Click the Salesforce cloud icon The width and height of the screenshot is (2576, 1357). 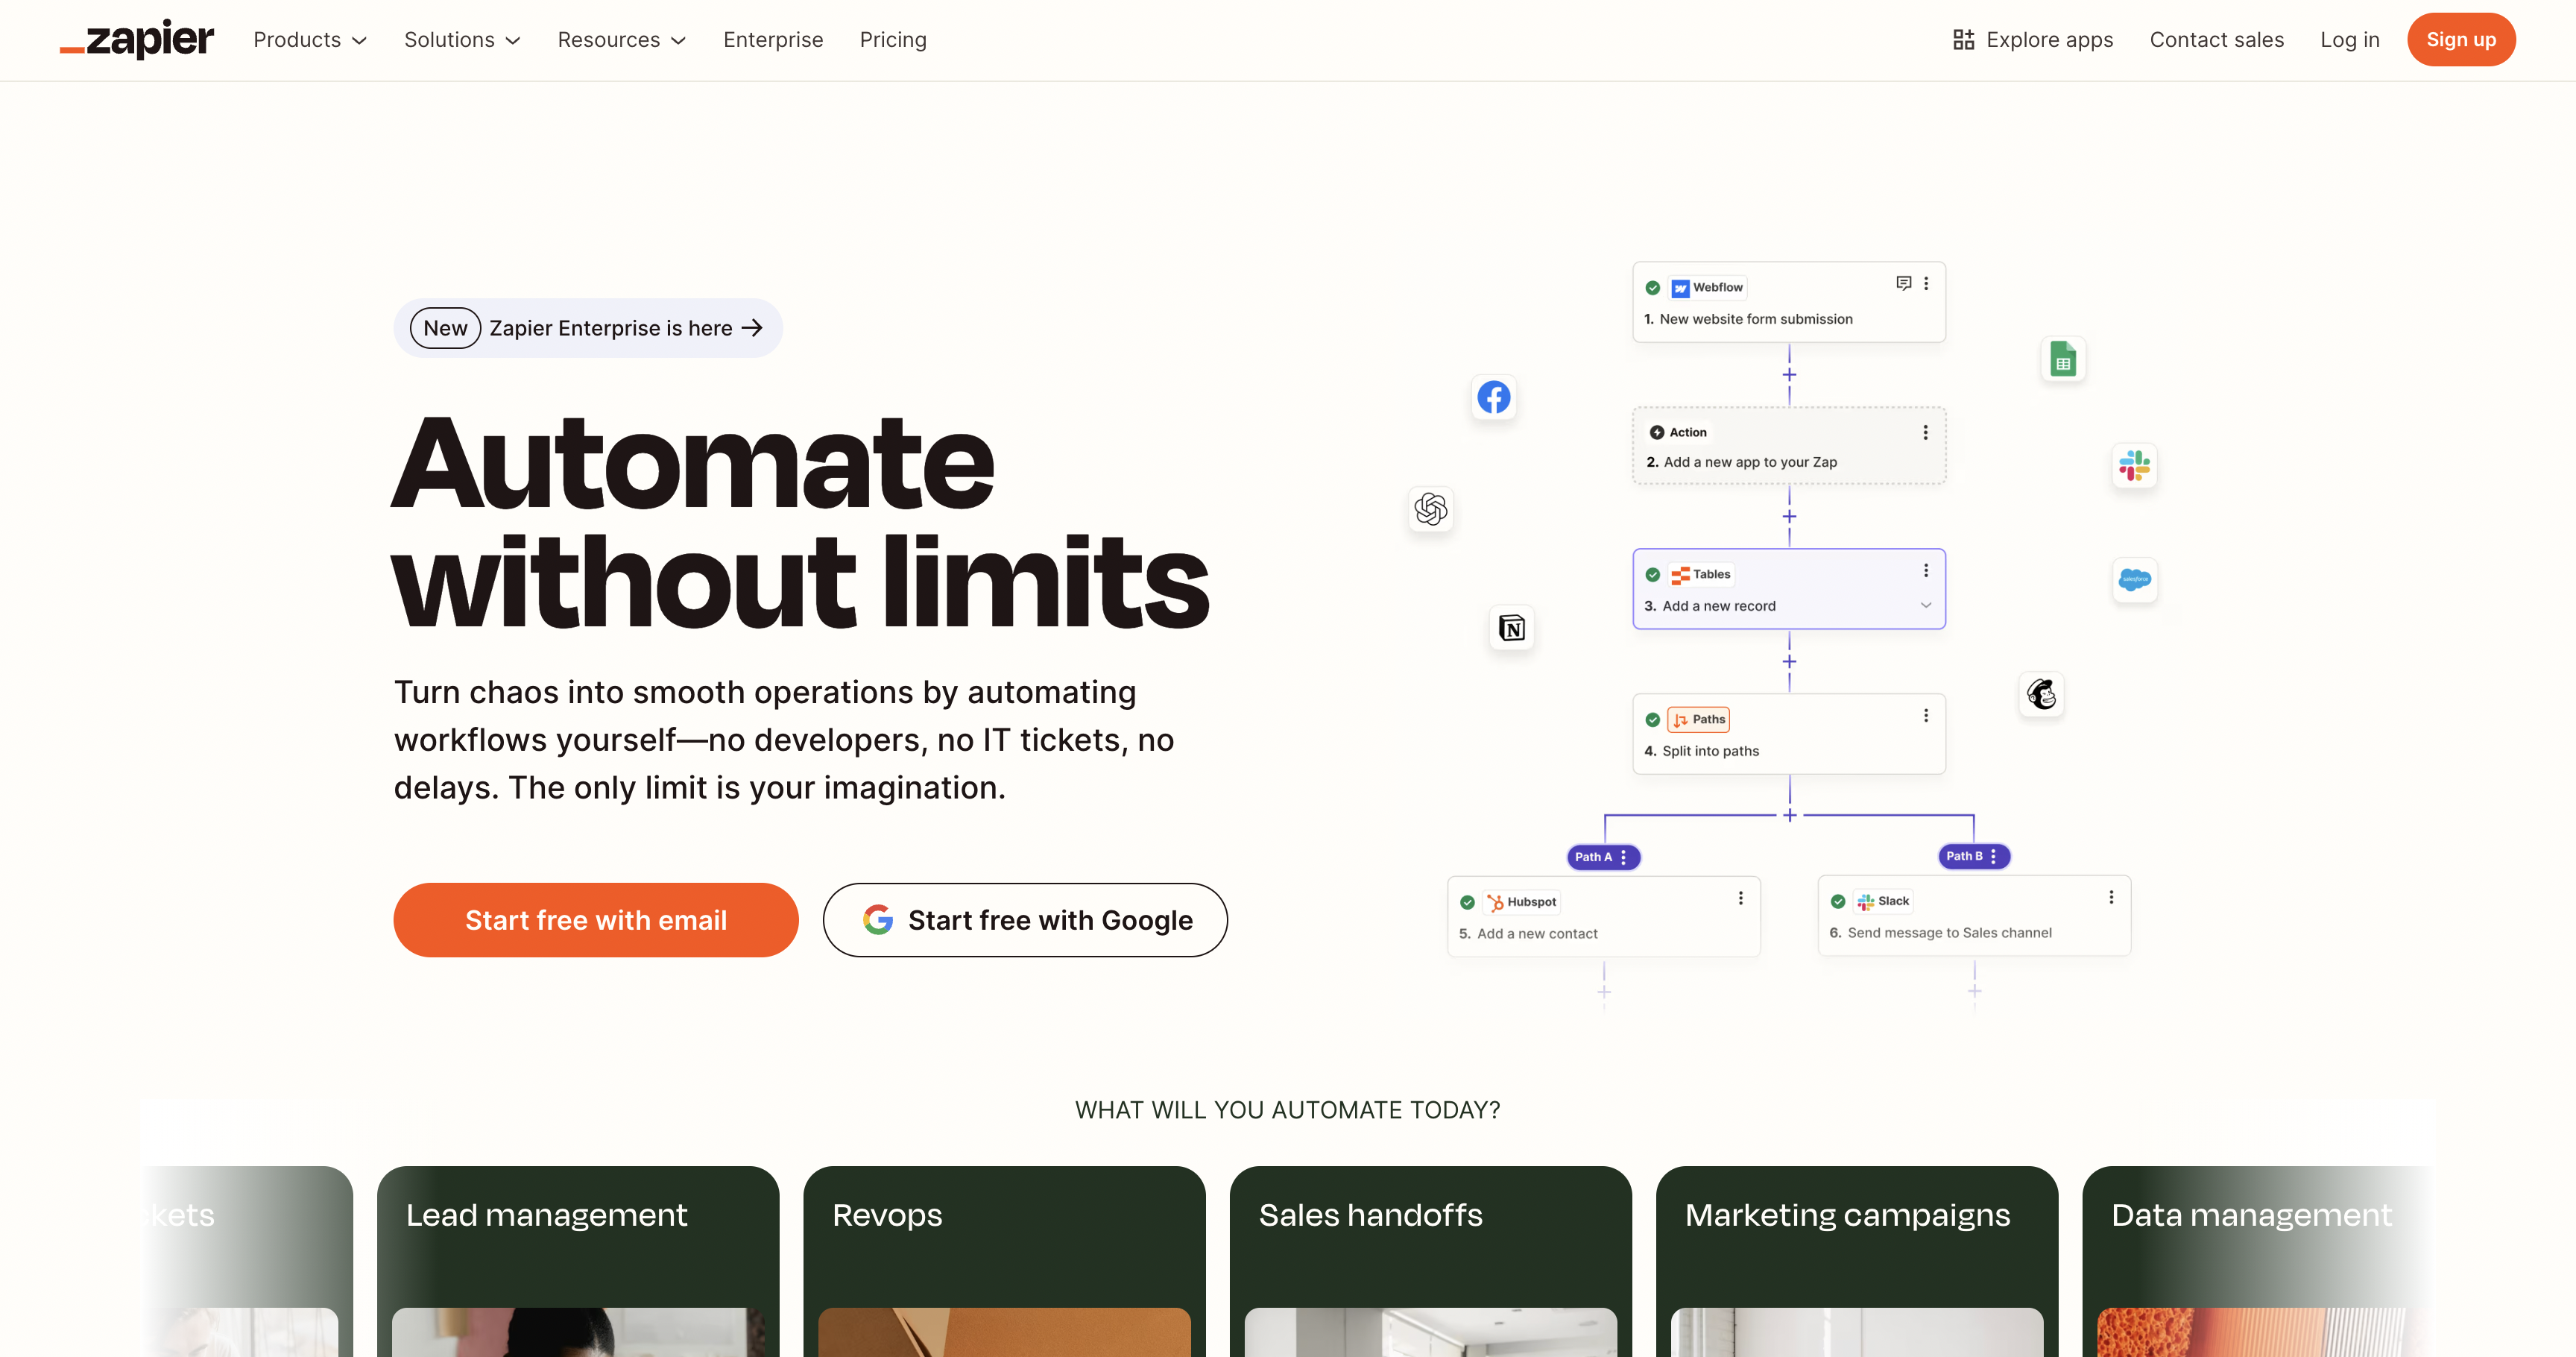(x=2134, y=580)
